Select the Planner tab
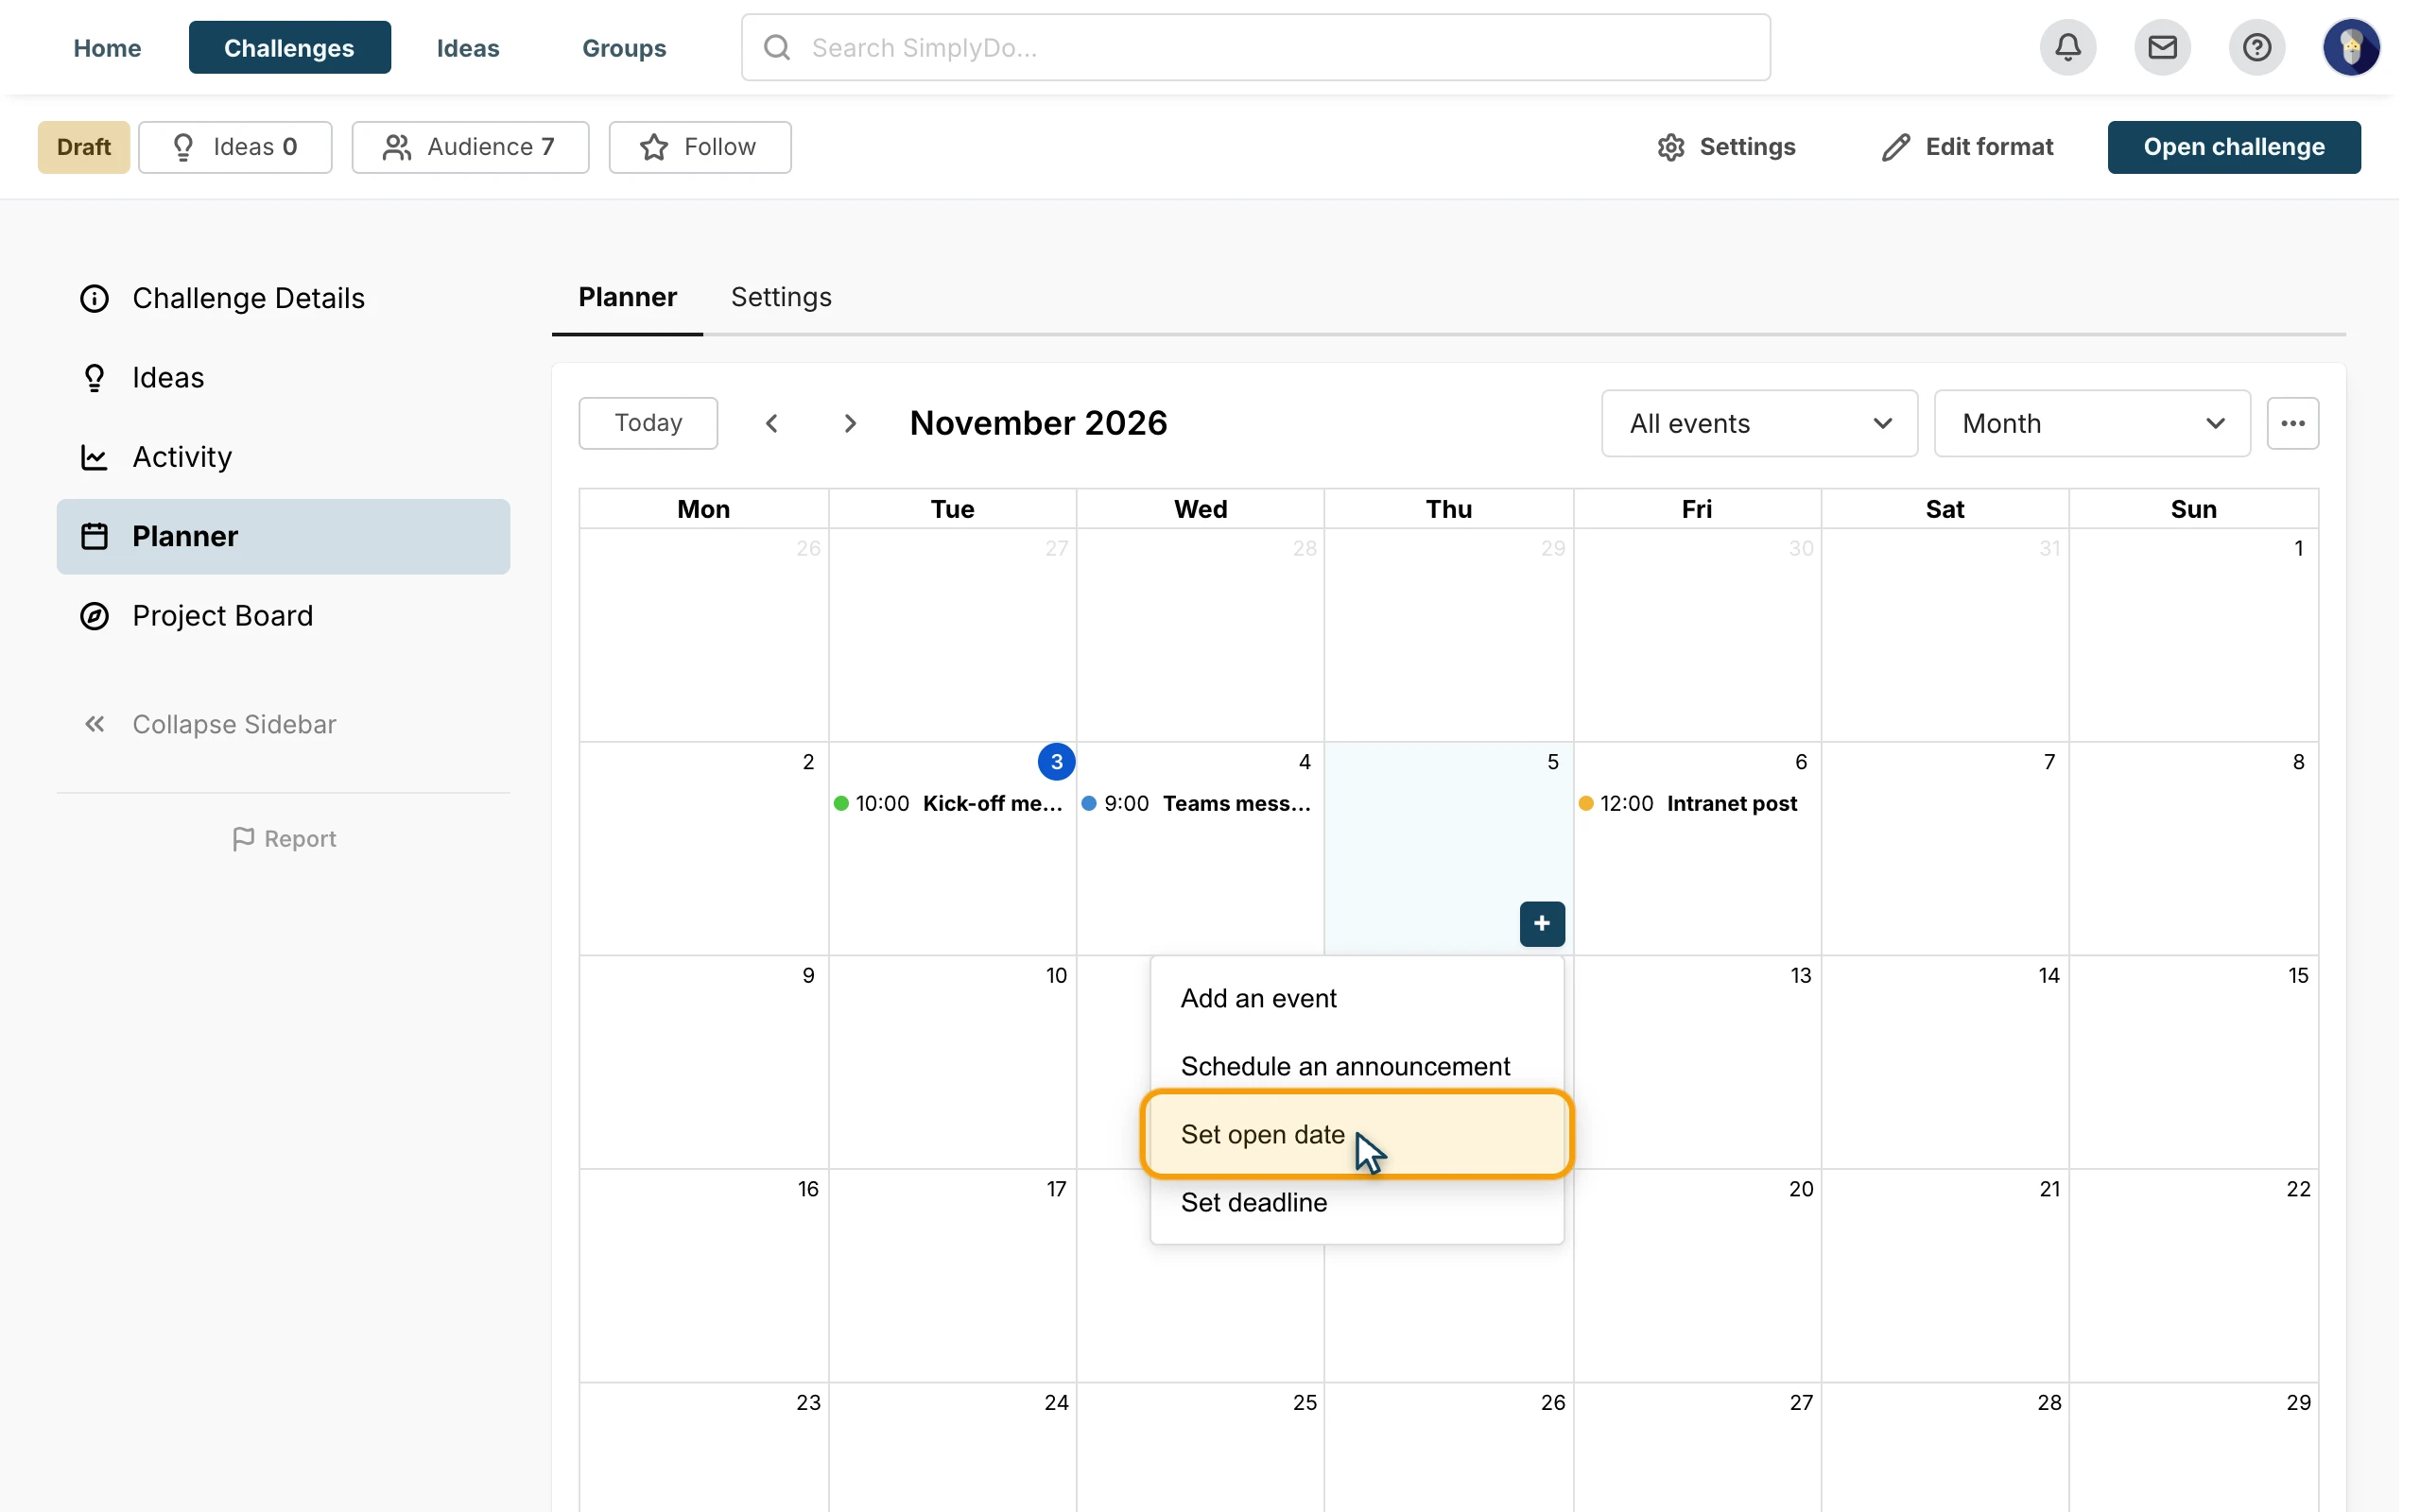 [627, 297]
